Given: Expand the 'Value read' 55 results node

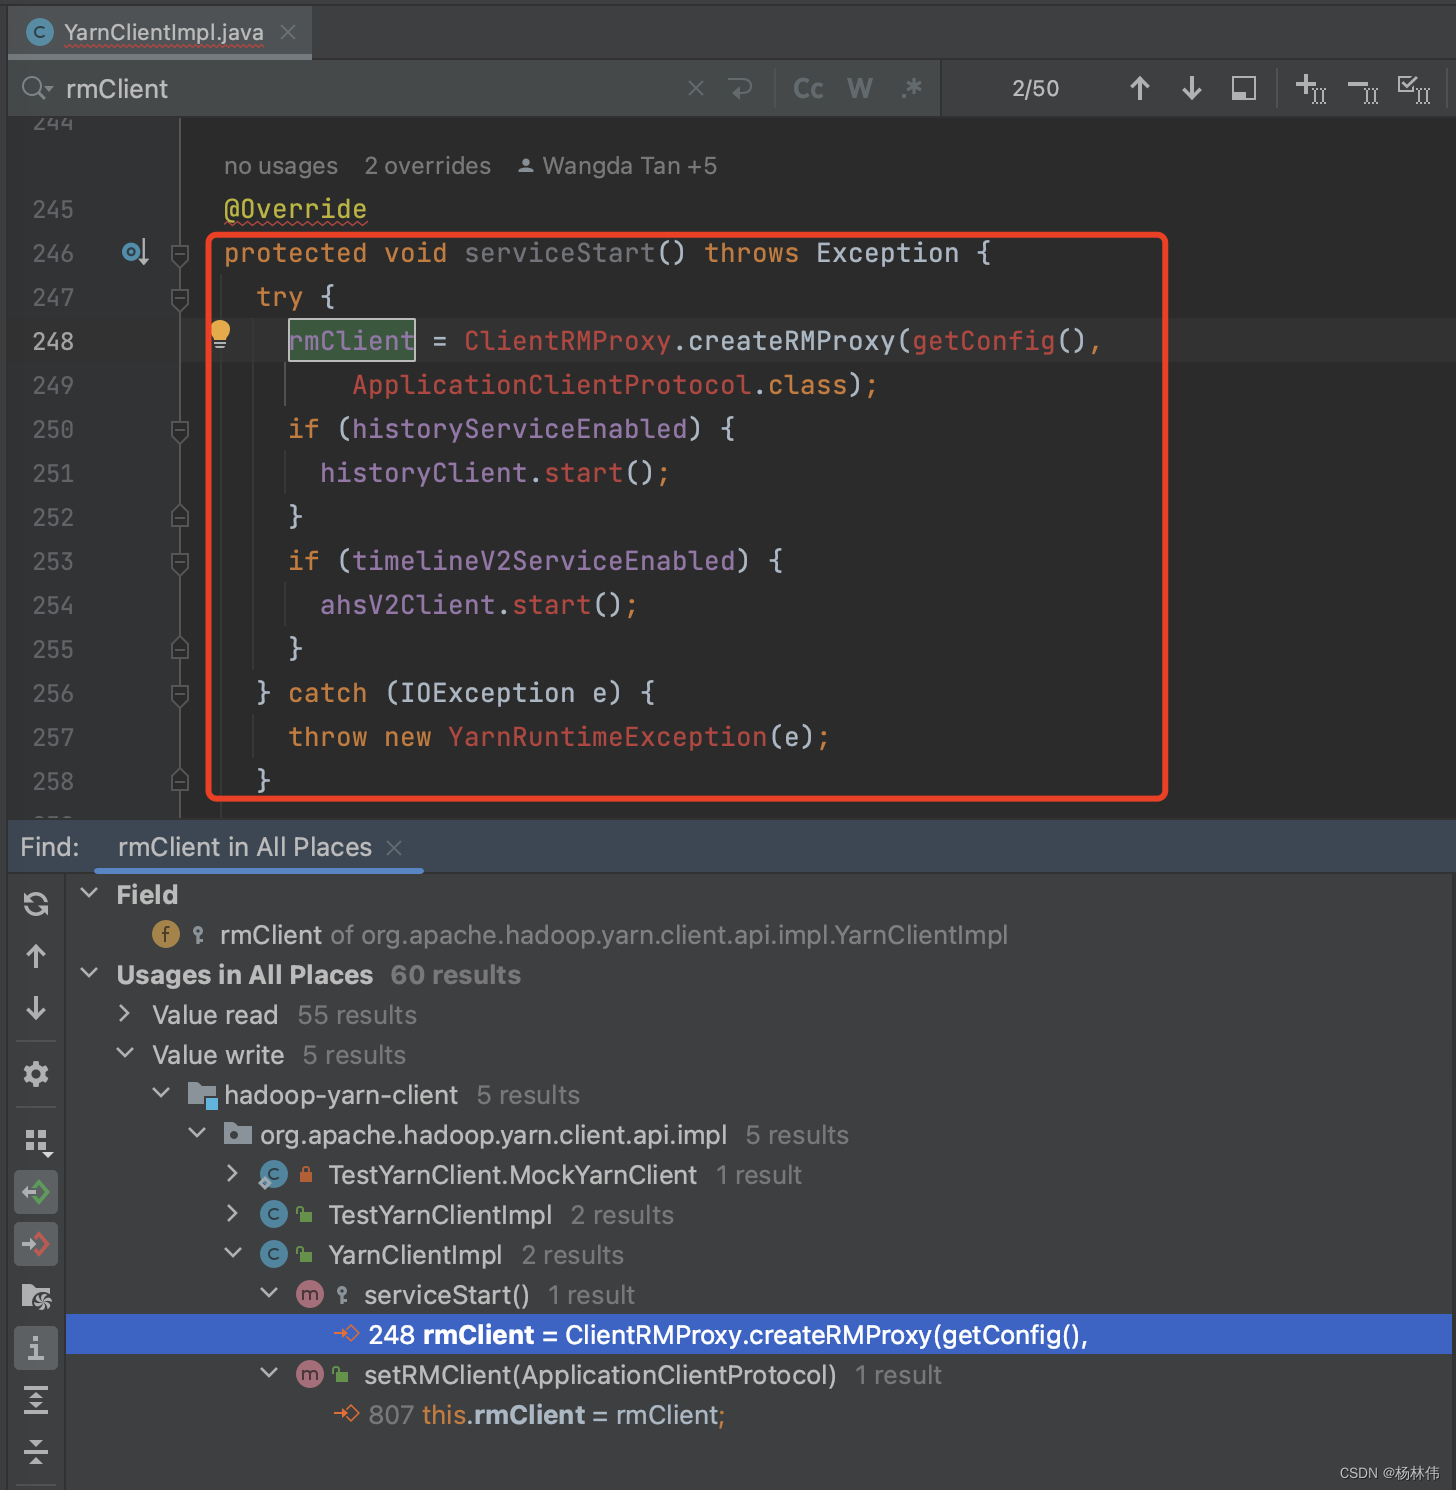Looking at the screenshot, I should pos(124,1014).
